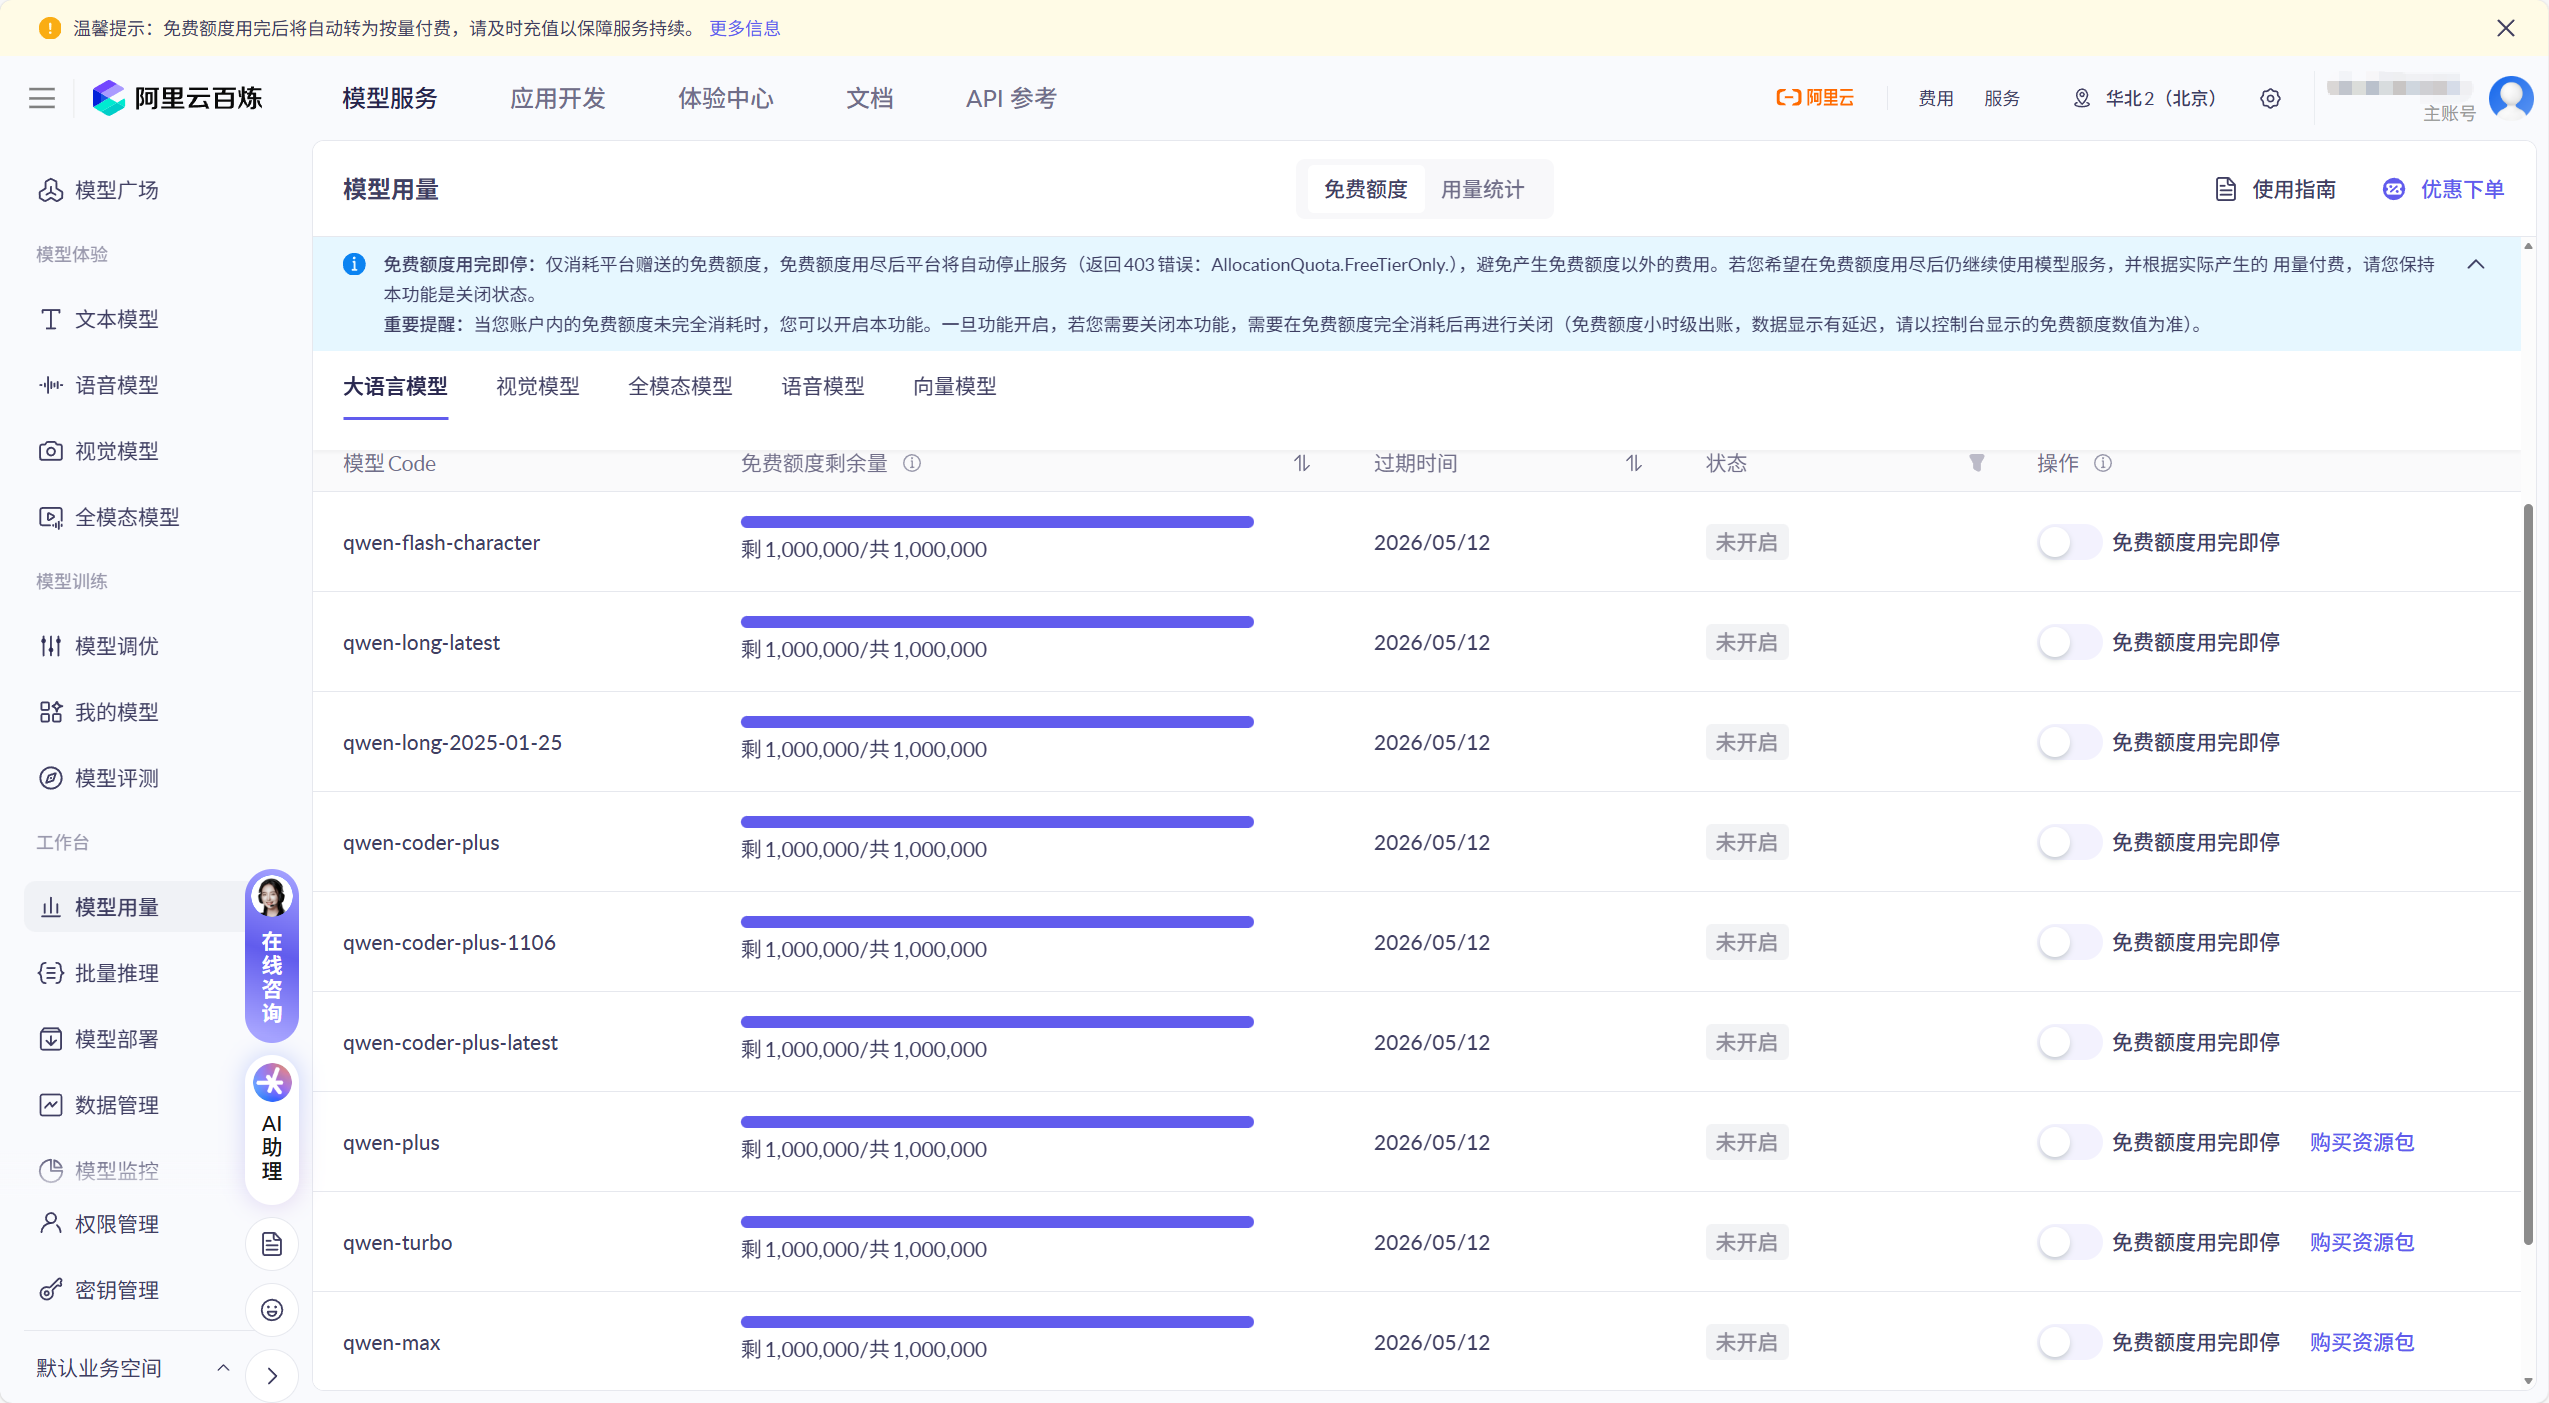This screenshot has height=1403, width=2549.
Task: Switch to 全模态模型 tab in table
Action: (x=680, y=386)
